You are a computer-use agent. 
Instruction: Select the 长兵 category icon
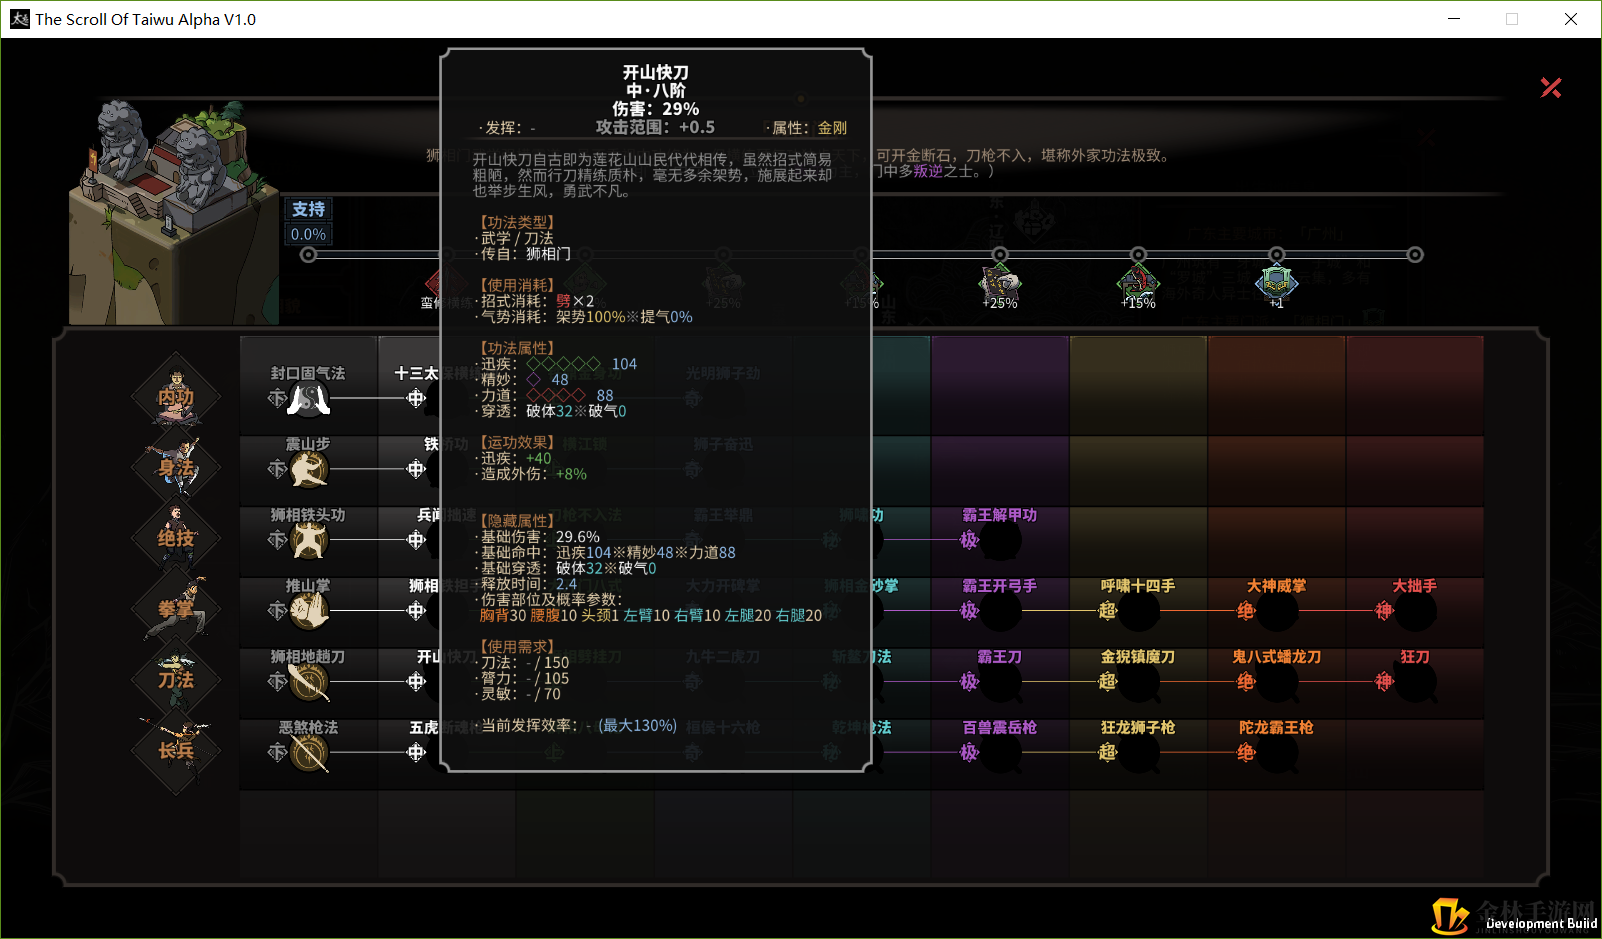[x=176, y=751]
